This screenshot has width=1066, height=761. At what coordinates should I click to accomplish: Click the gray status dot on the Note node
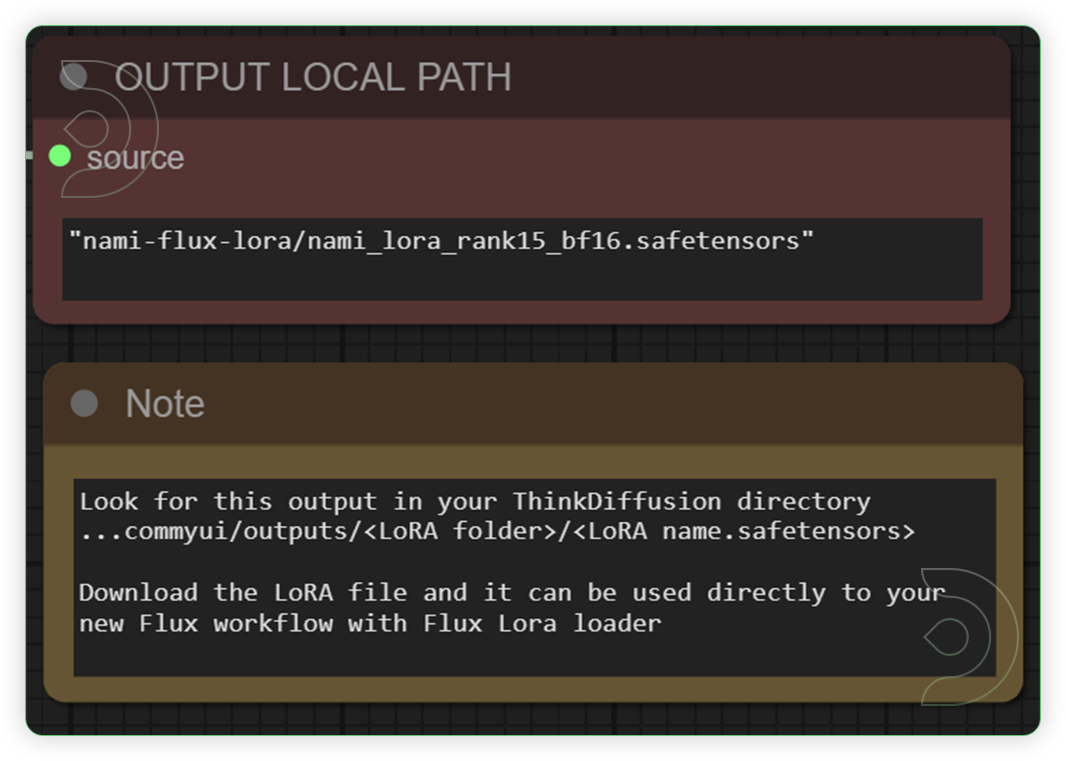pos(86,404)
